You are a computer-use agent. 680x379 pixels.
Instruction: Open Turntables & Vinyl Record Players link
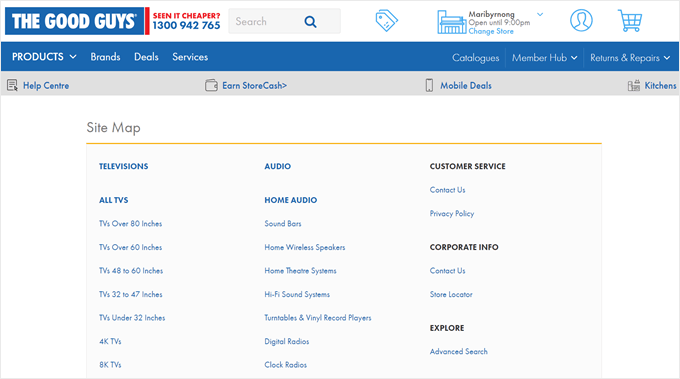click(318, 318)
